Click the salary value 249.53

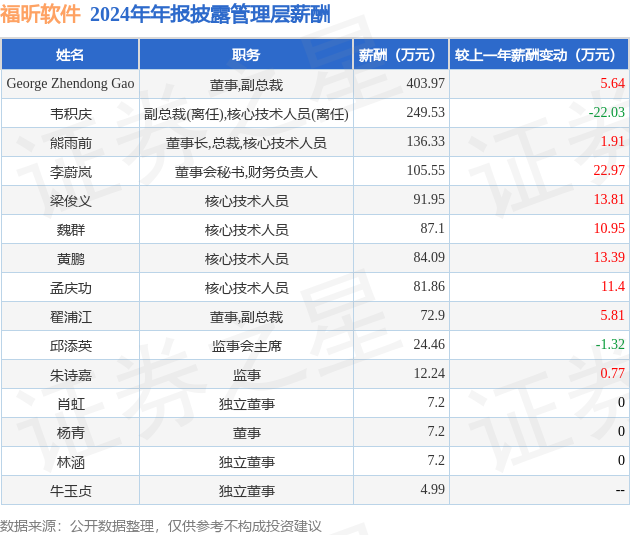coord(425,112)
